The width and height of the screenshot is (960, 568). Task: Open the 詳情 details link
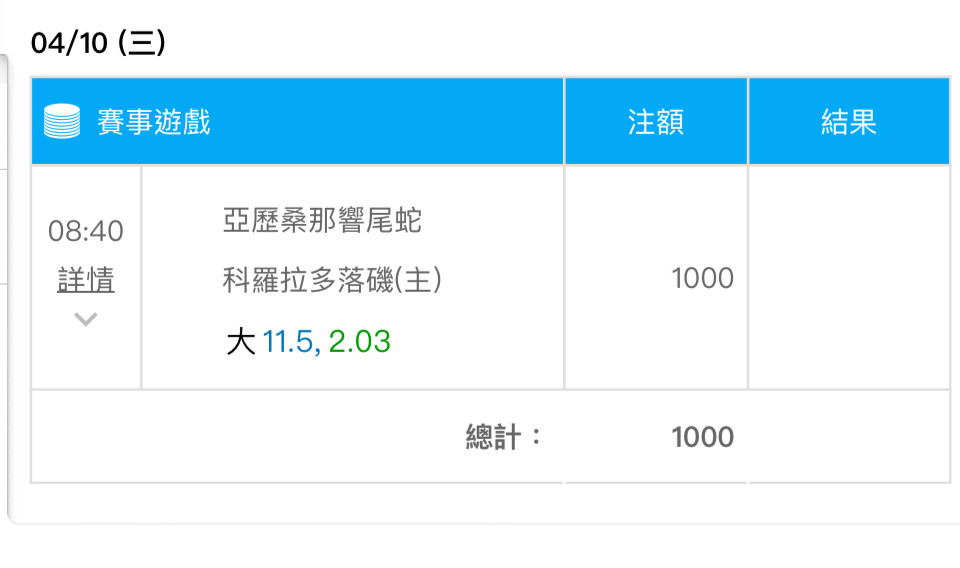click(x=86, y=280)
